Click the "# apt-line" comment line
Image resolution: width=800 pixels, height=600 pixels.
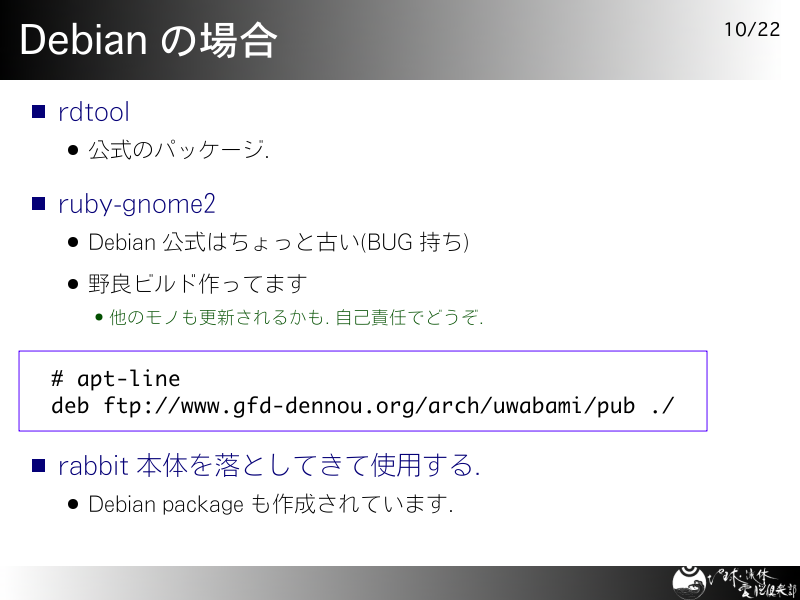tap(116, 379)
